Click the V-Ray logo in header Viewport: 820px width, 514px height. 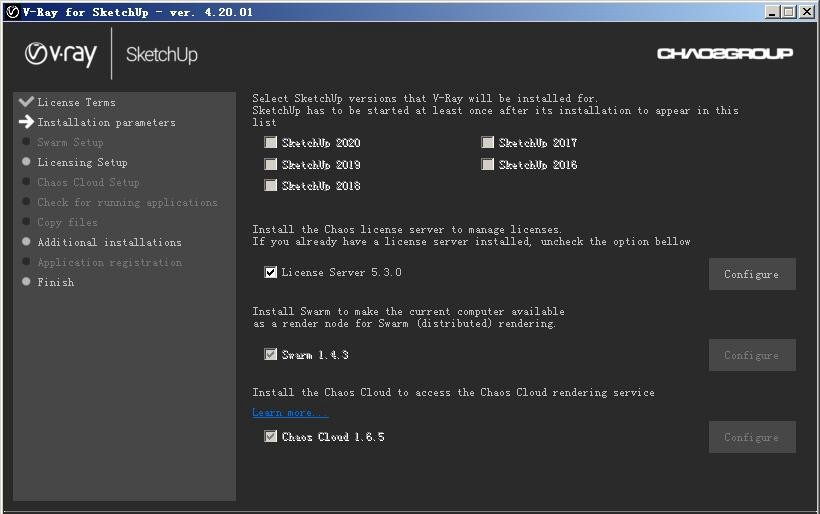pos(61,54)
